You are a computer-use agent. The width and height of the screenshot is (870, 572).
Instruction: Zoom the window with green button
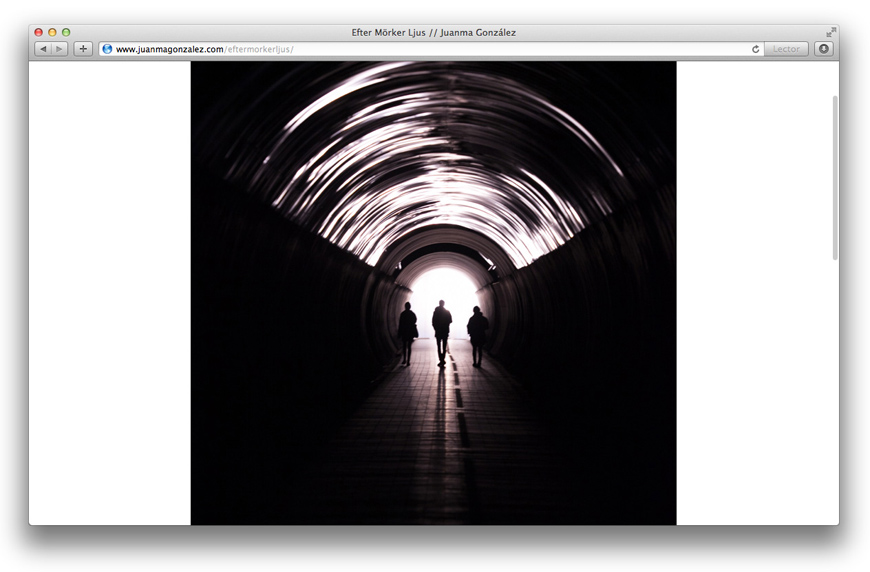(66, 32)
